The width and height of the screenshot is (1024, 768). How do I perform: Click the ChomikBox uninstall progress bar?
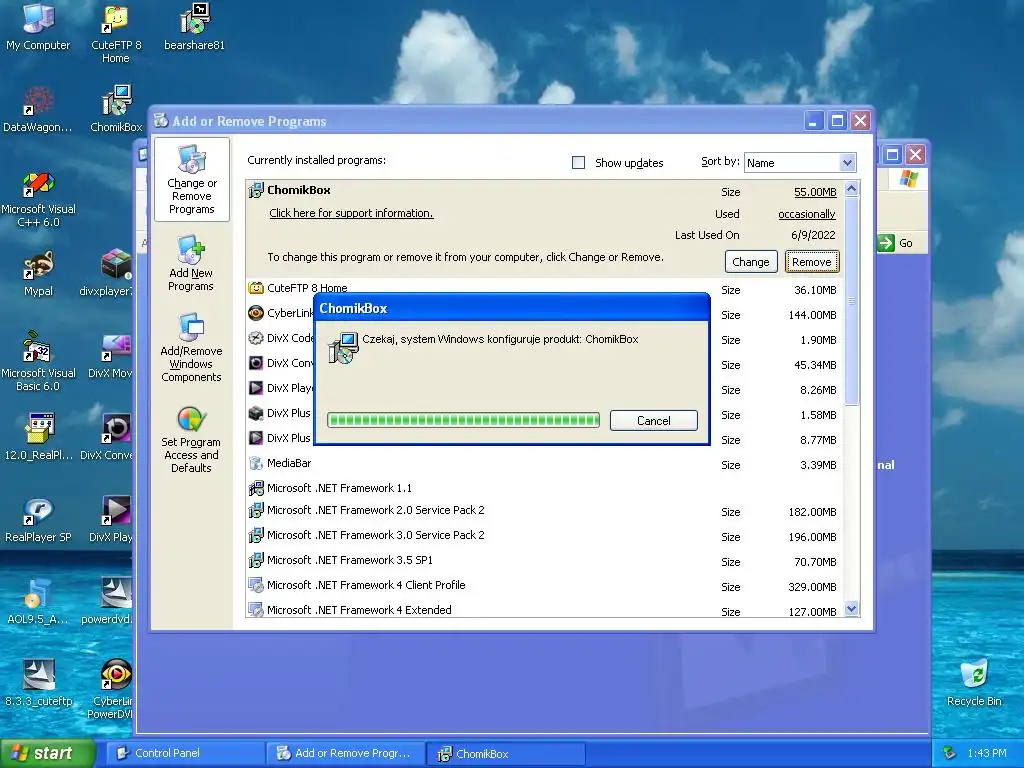coord(463,420)
